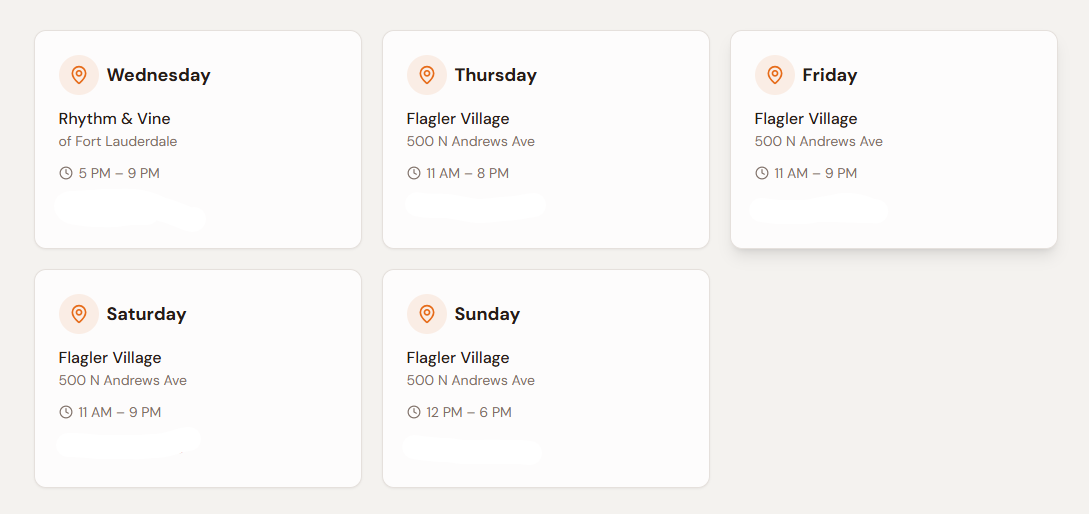Click Sunday's Flagler Village location name
The image size is (1089, 514).
[x=458, y=358]
